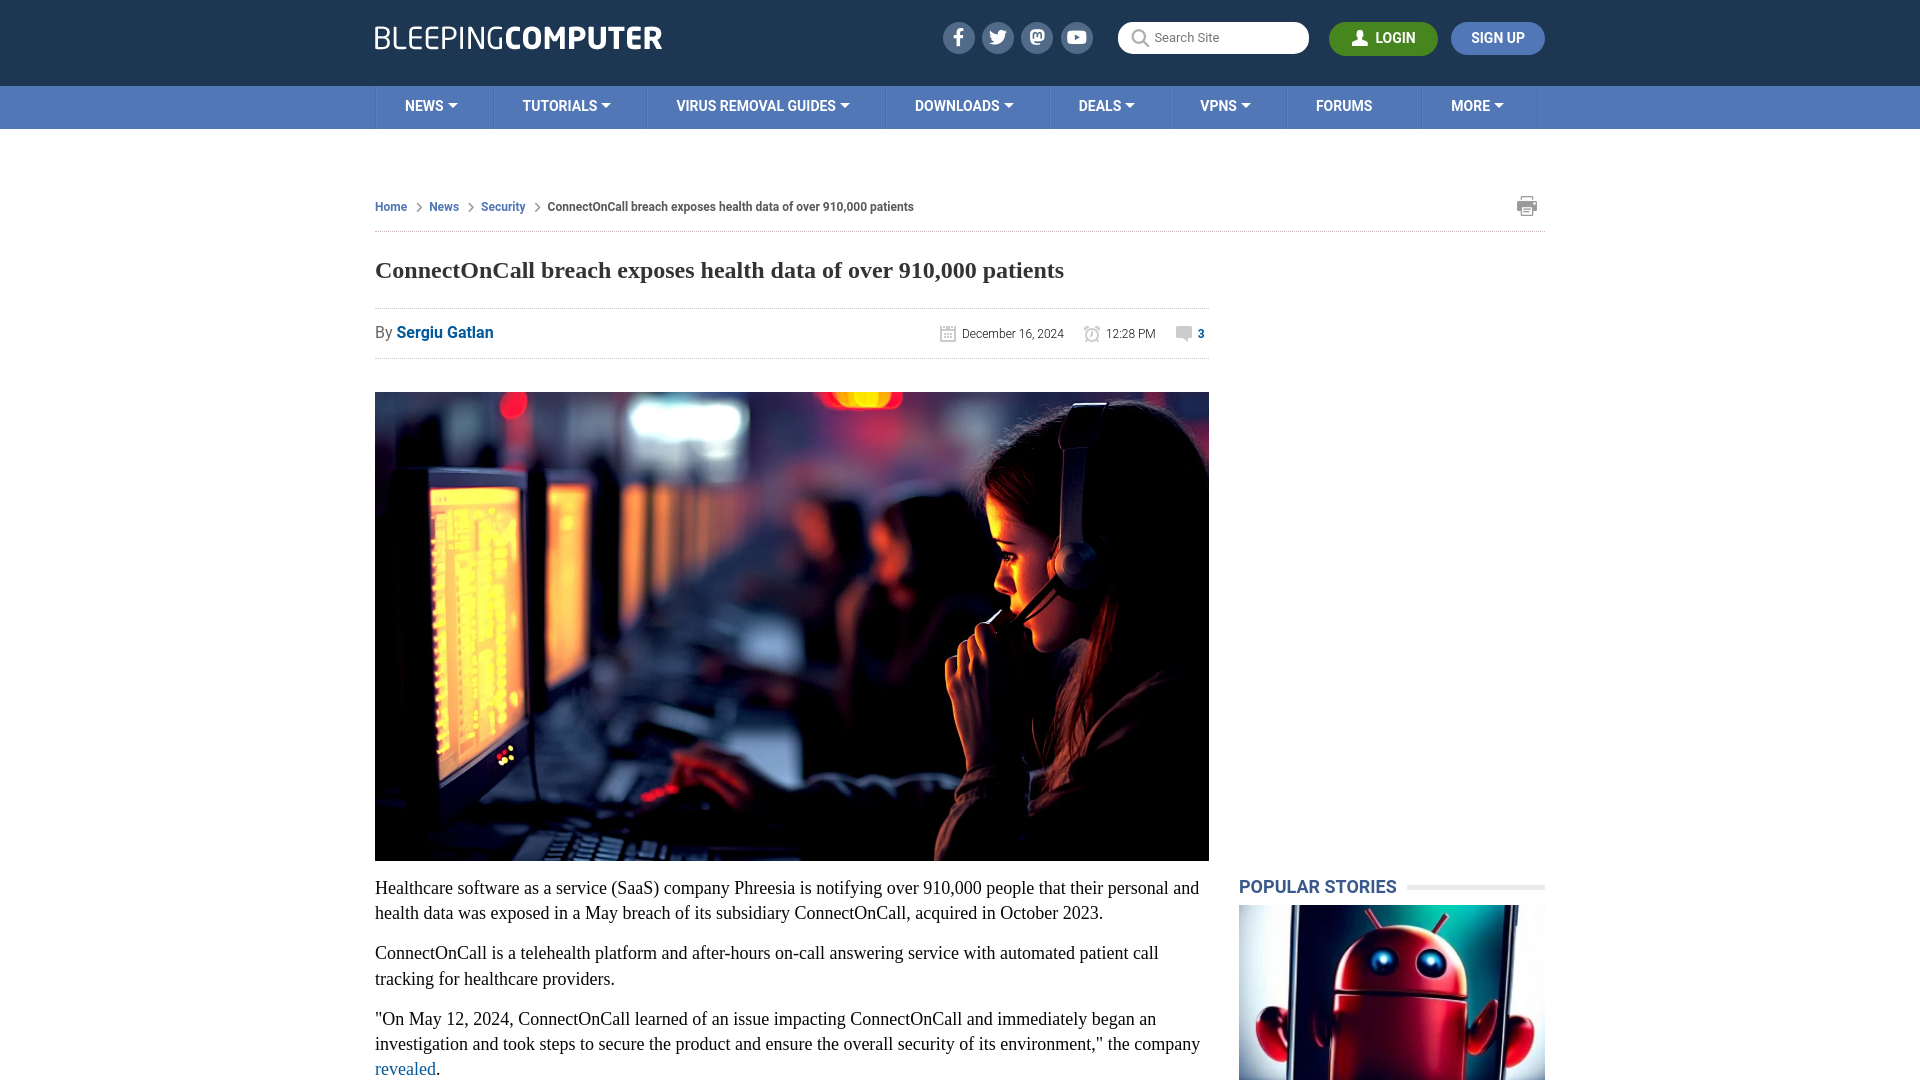Open BleepingComputer YouTube icon
The image size is (1920, 1080).
click(x=1077, y=38)
